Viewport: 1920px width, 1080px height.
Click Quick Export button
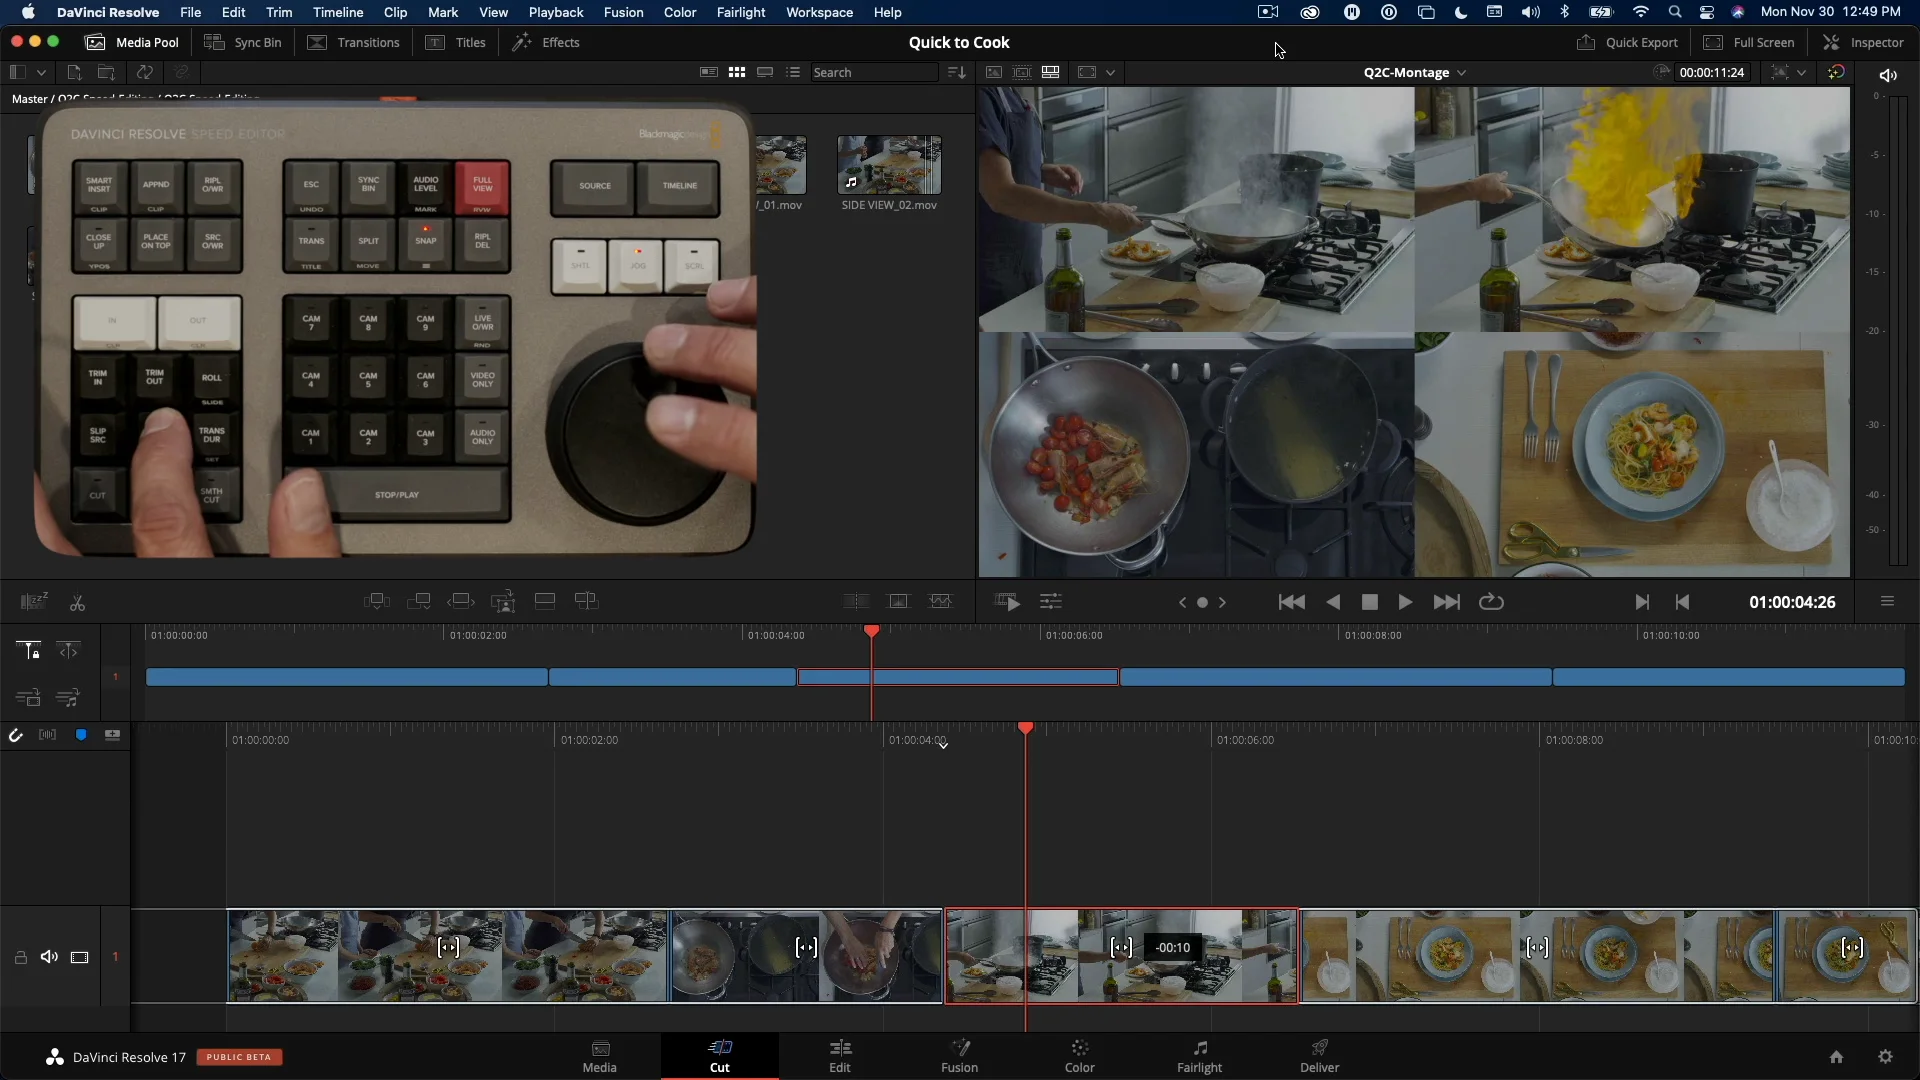tap(1627, 42)
